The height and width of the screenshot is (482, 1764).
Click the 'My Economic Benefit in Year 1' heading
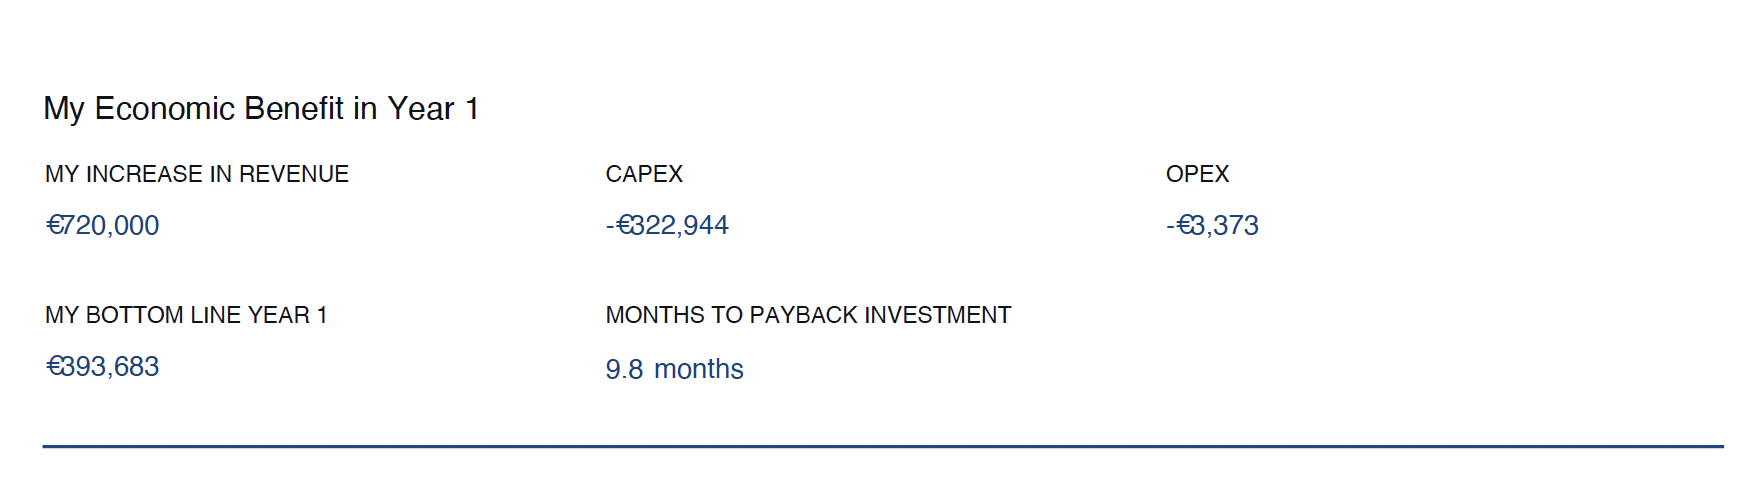[261, 109]
